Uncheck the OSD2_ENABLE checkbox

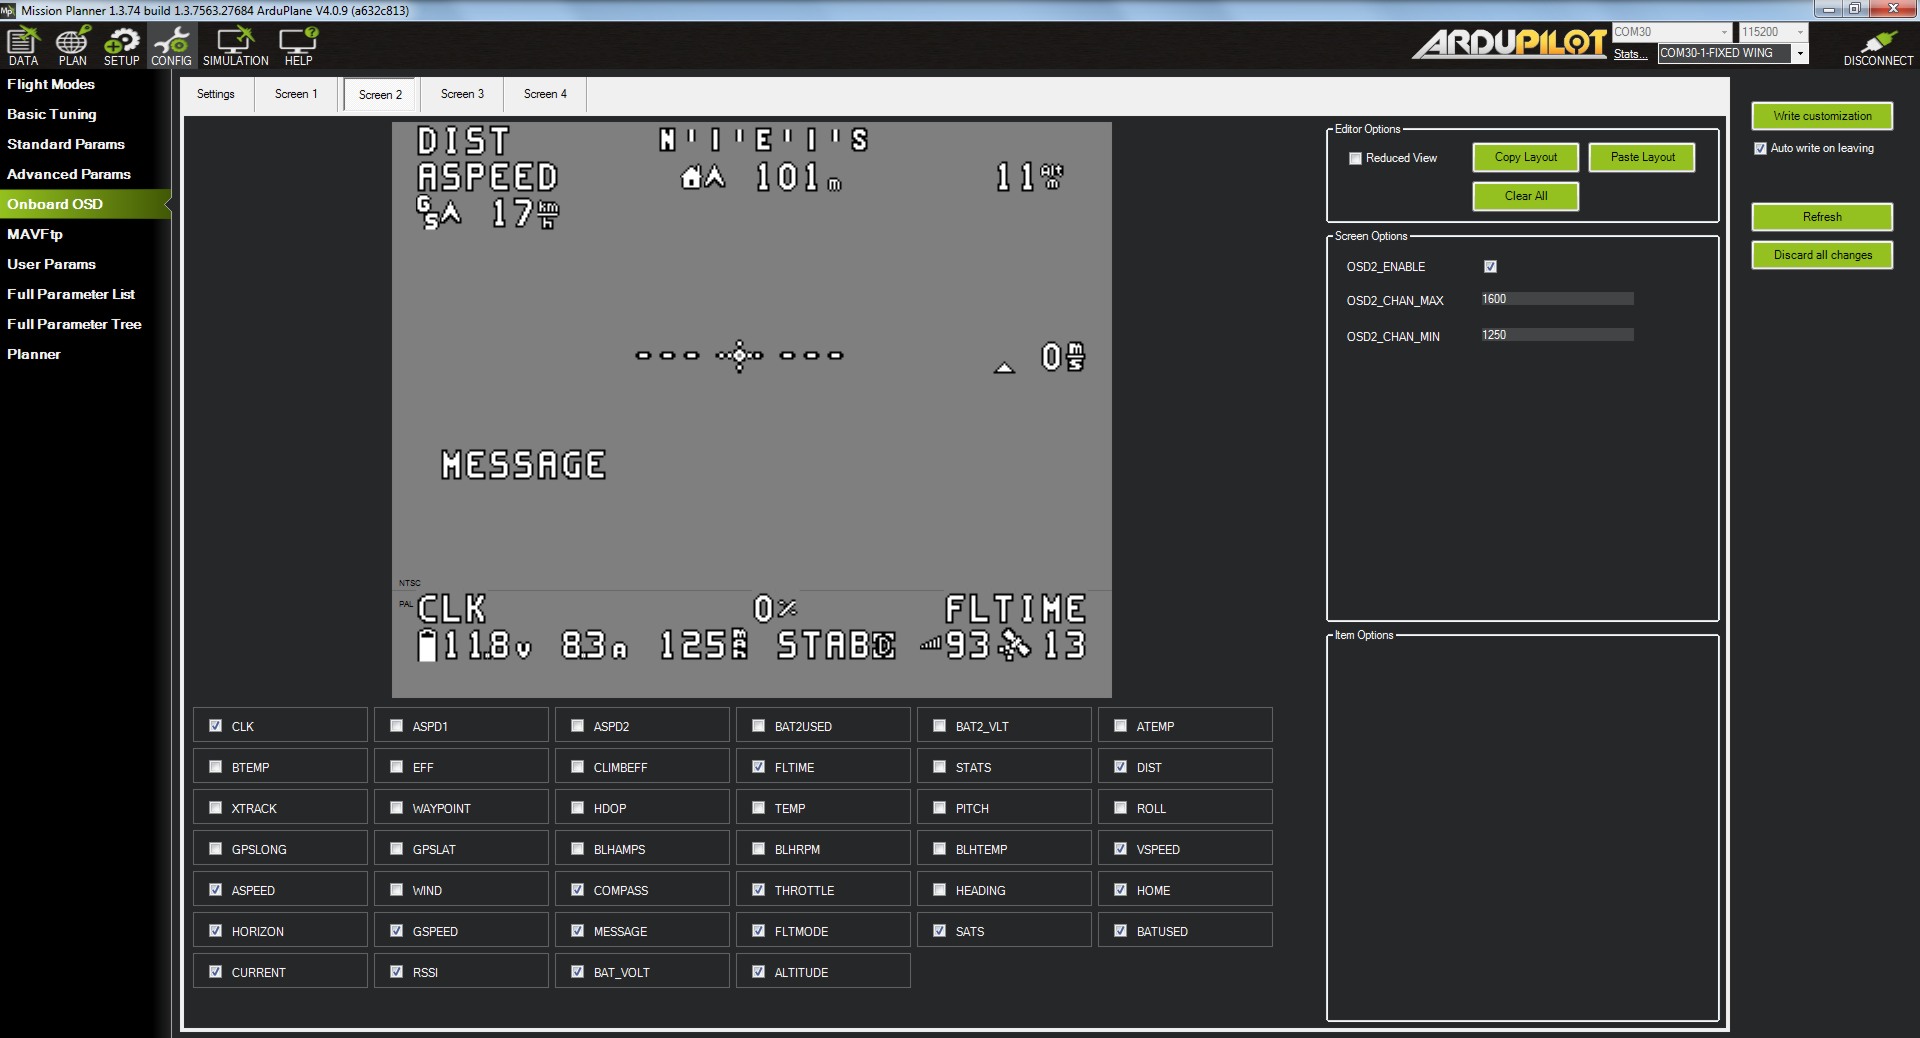coord(1490,267)
